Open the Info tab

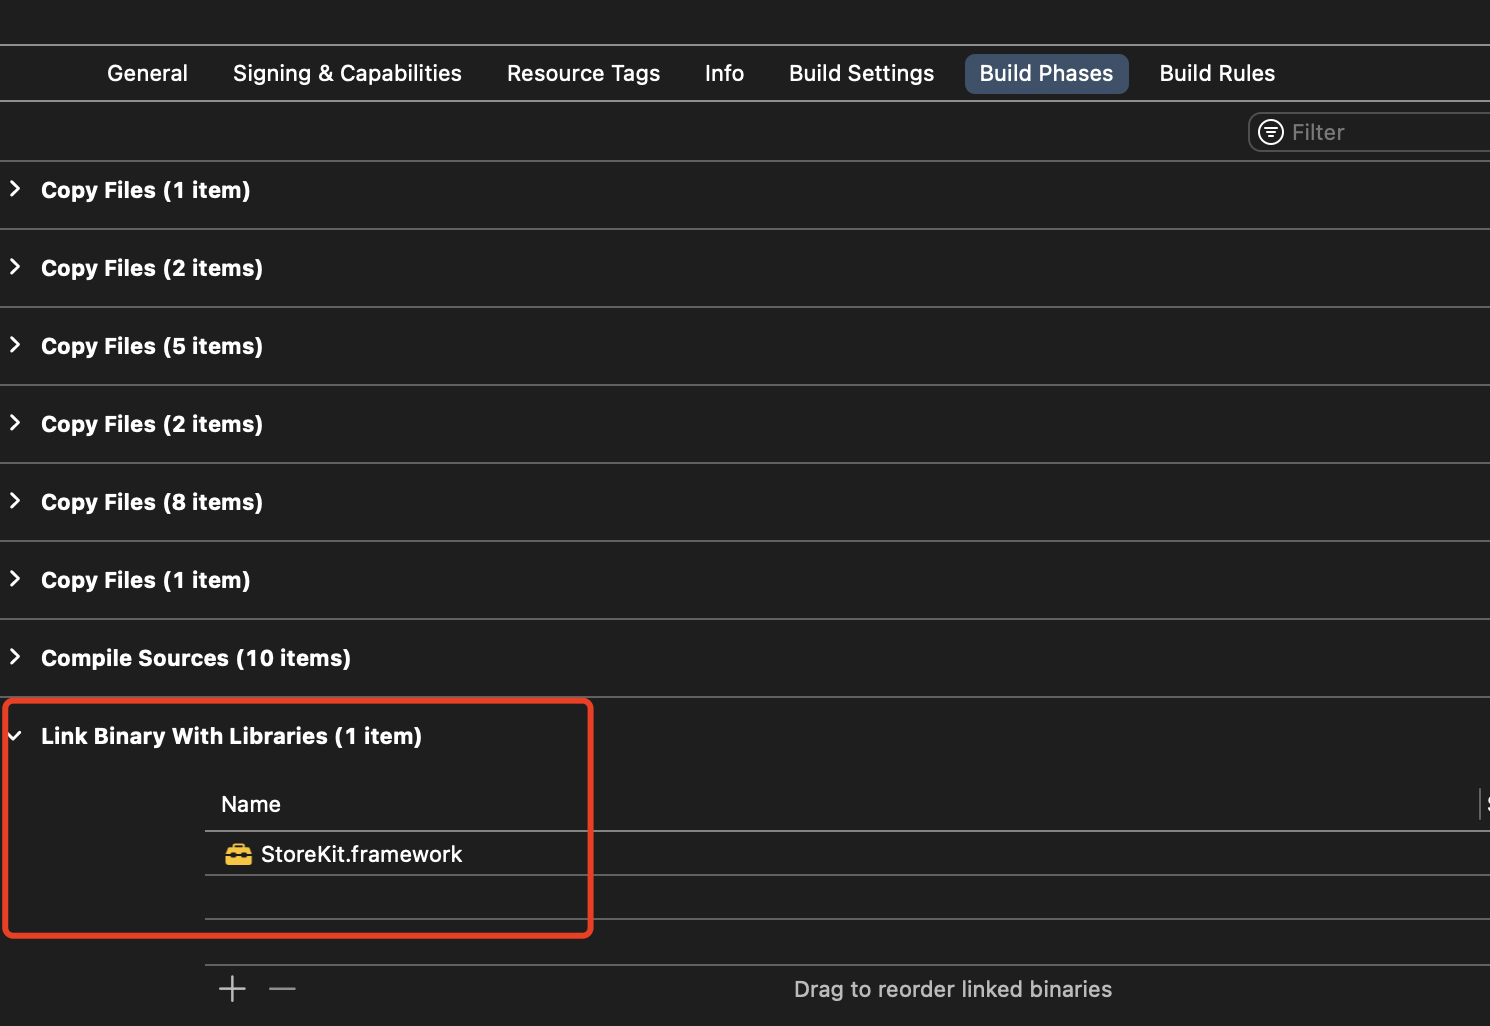pos(724,73)
